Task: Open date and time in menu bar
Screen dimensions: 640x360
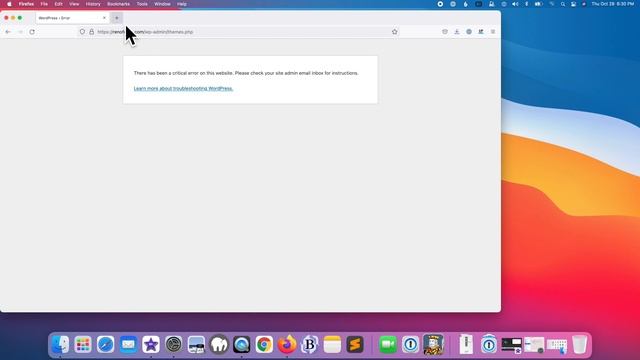Action: point(613,4)
